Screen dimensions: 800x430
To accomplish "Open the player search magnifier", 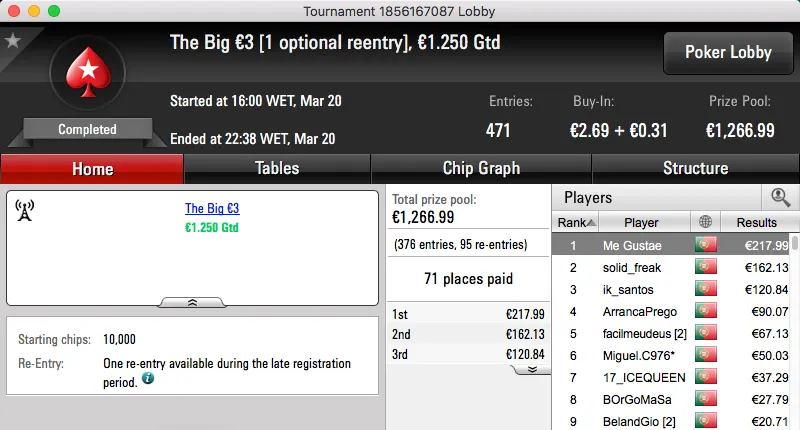I will coord(780,198).
